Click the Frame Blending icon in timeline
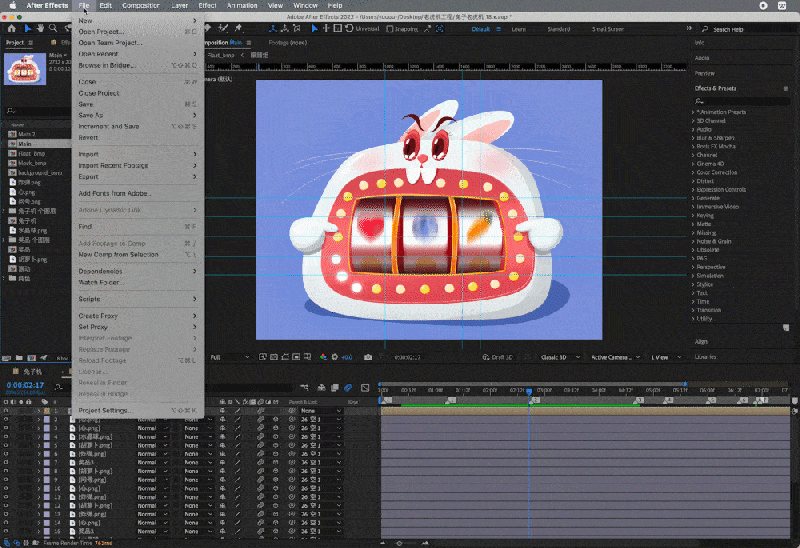Screen dimensions: 800x548 pos(335,388)
